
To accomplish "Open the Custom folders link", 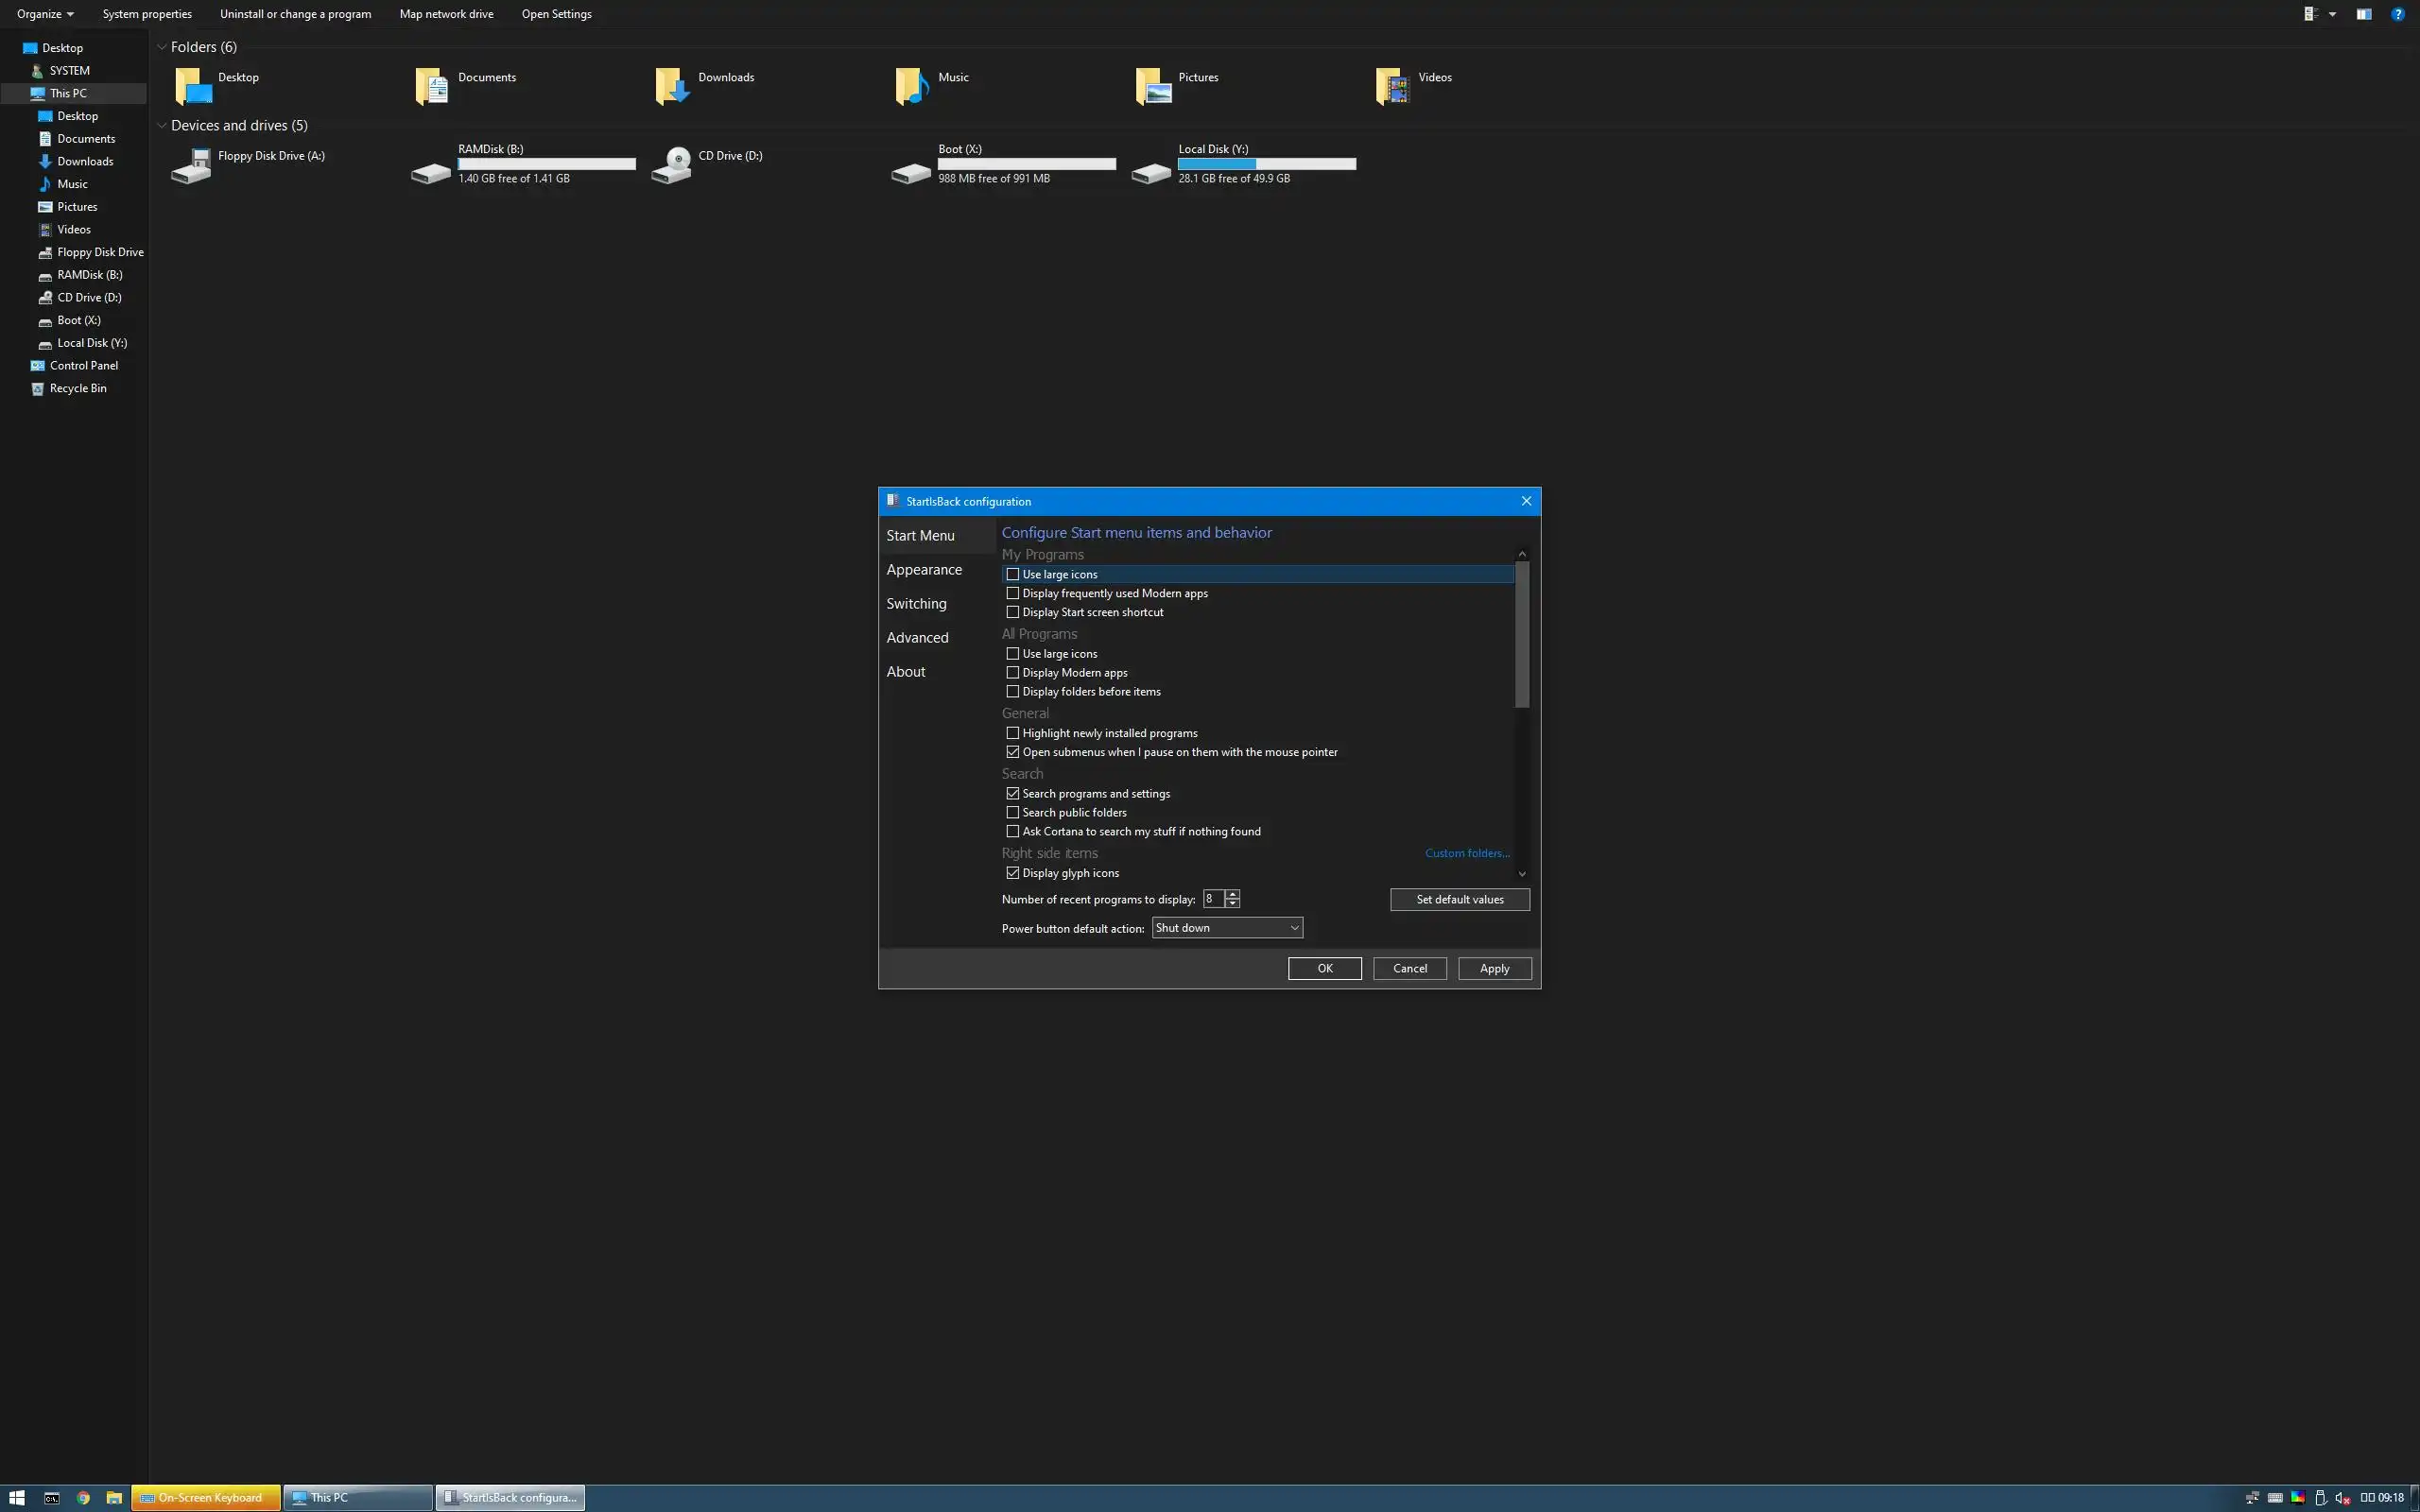I will tap(1466, 853).
